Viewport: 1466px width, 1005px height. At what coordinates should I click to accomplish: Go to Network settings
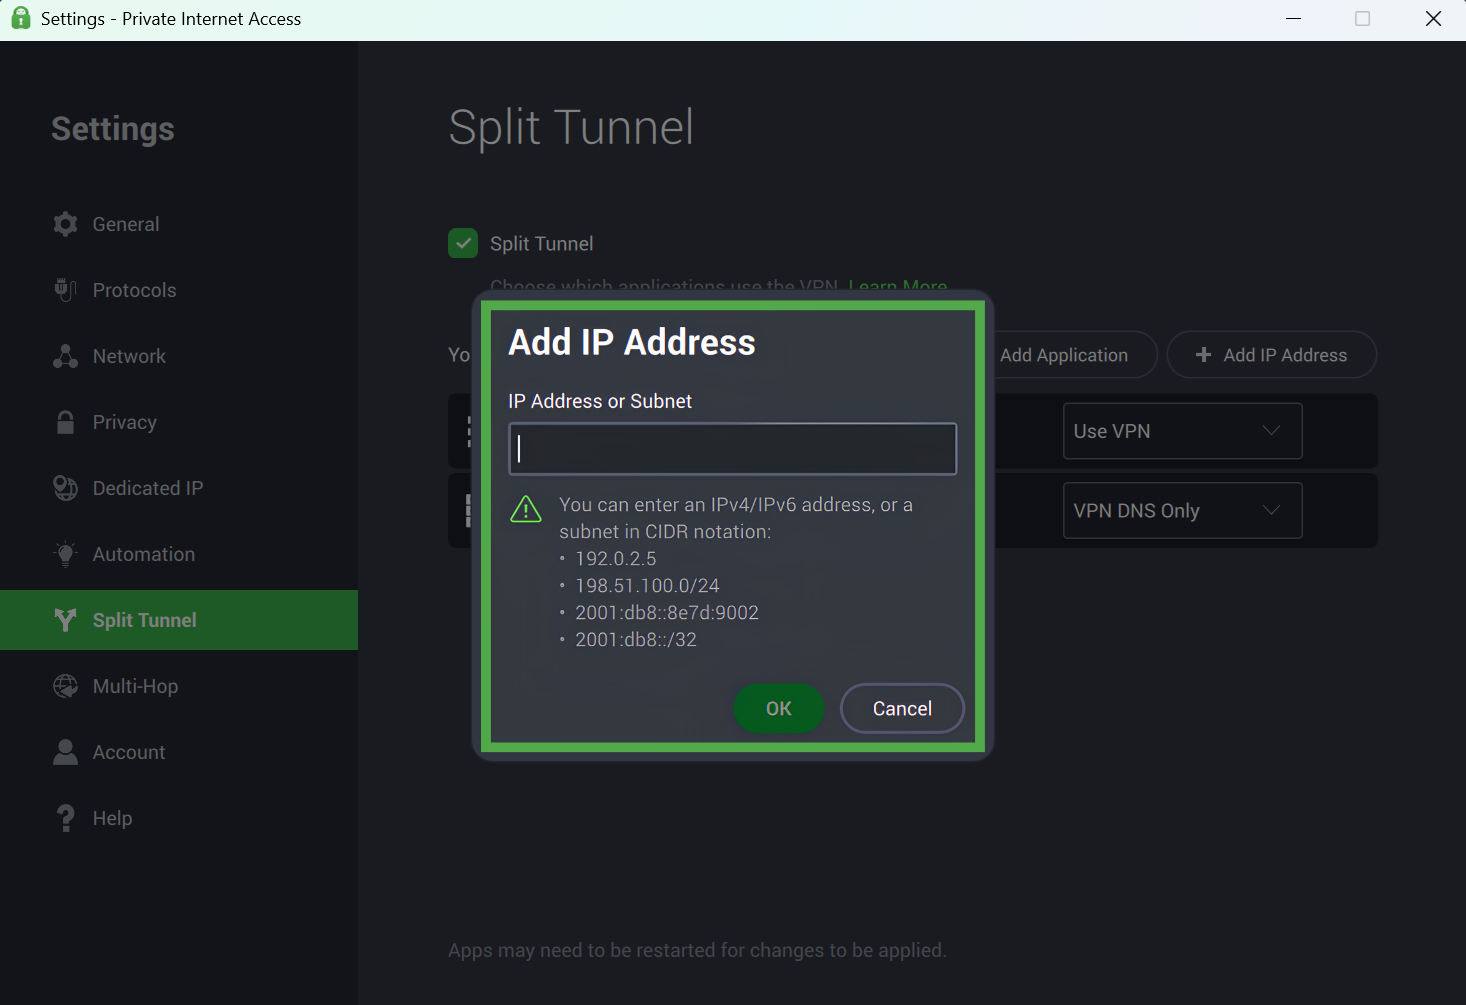(179, 356)
